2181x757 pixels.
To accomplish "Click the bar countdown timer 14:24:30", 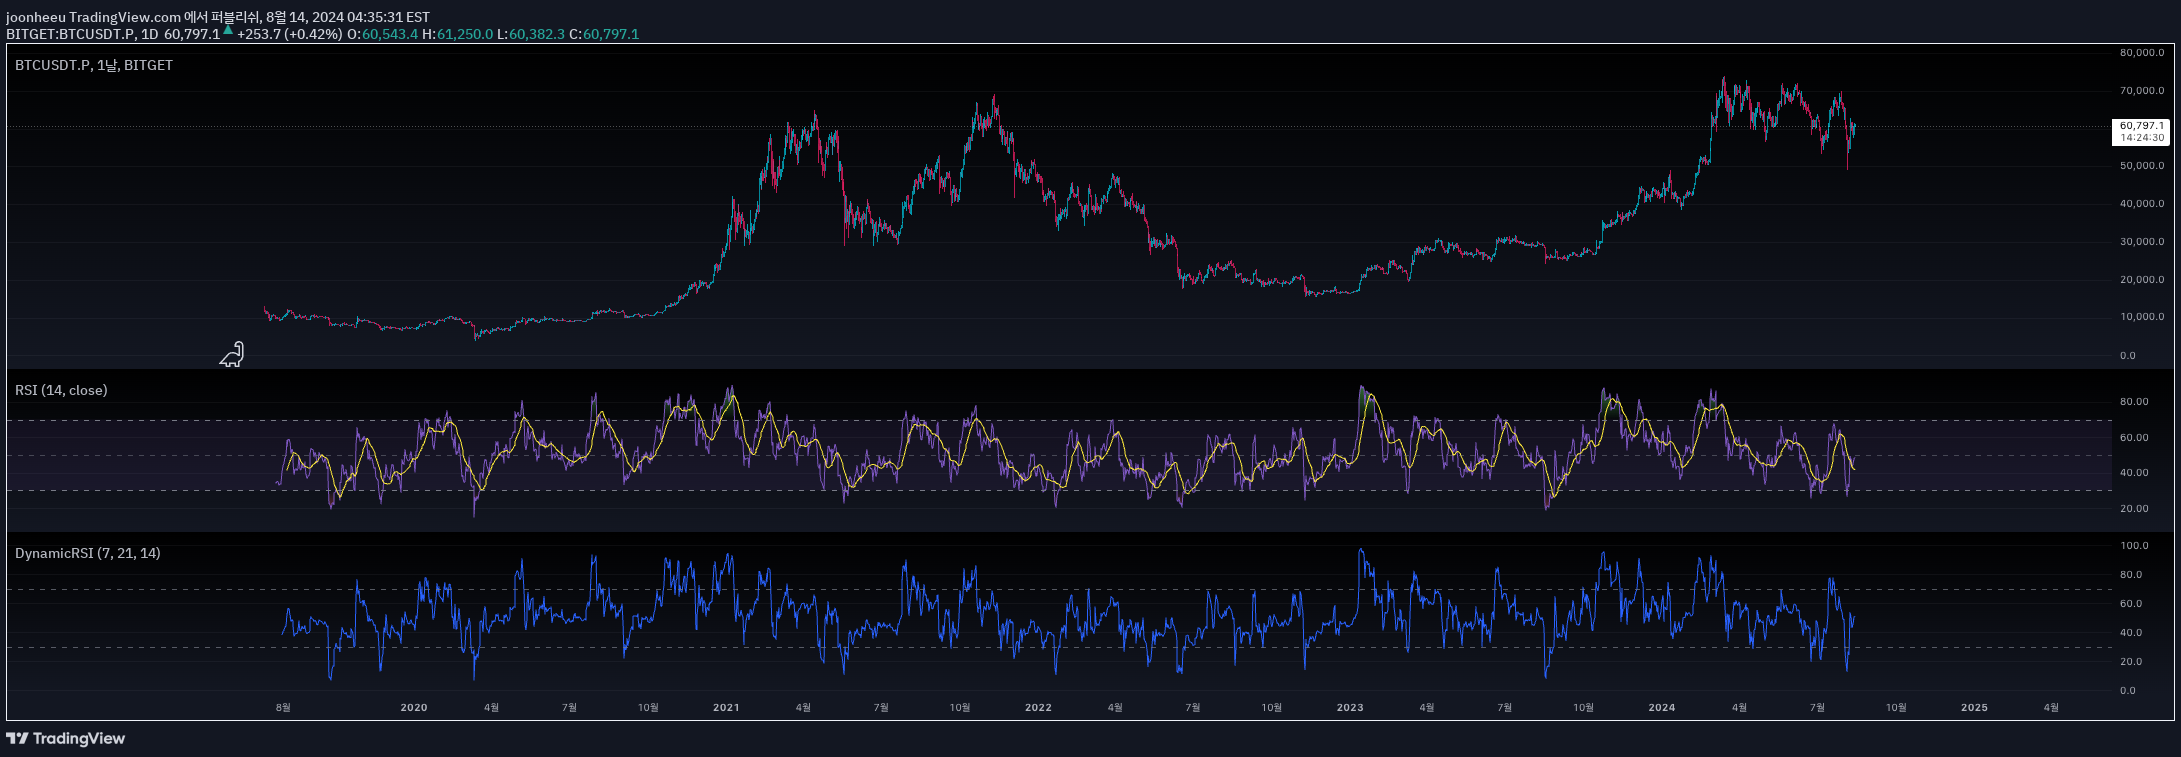I will point(2141,138).
